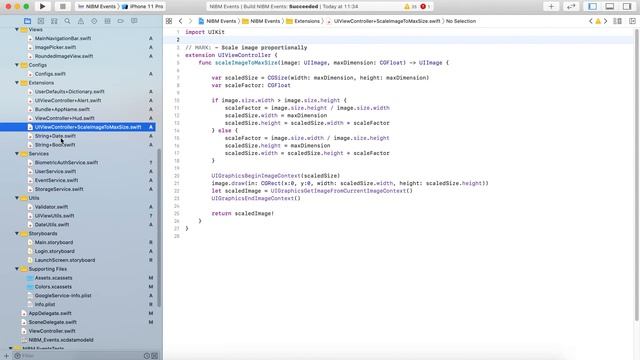Open Main.storyboard
640x360 pixels.
tap(54, 242)
